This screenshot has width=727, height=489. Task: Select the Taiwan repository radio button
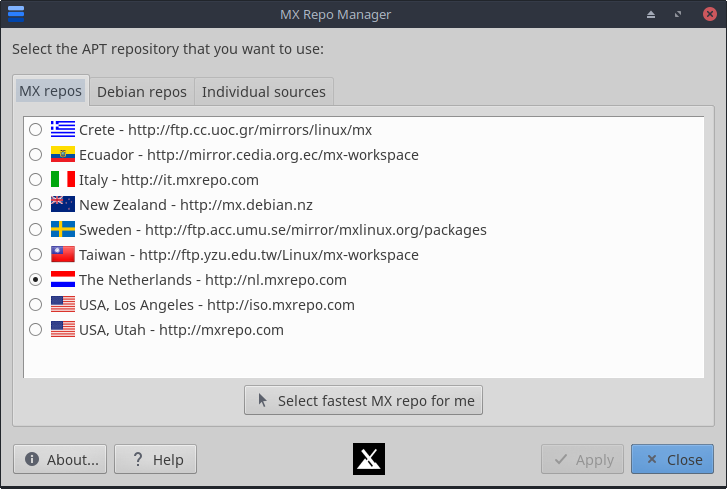[x=35, y=254]
